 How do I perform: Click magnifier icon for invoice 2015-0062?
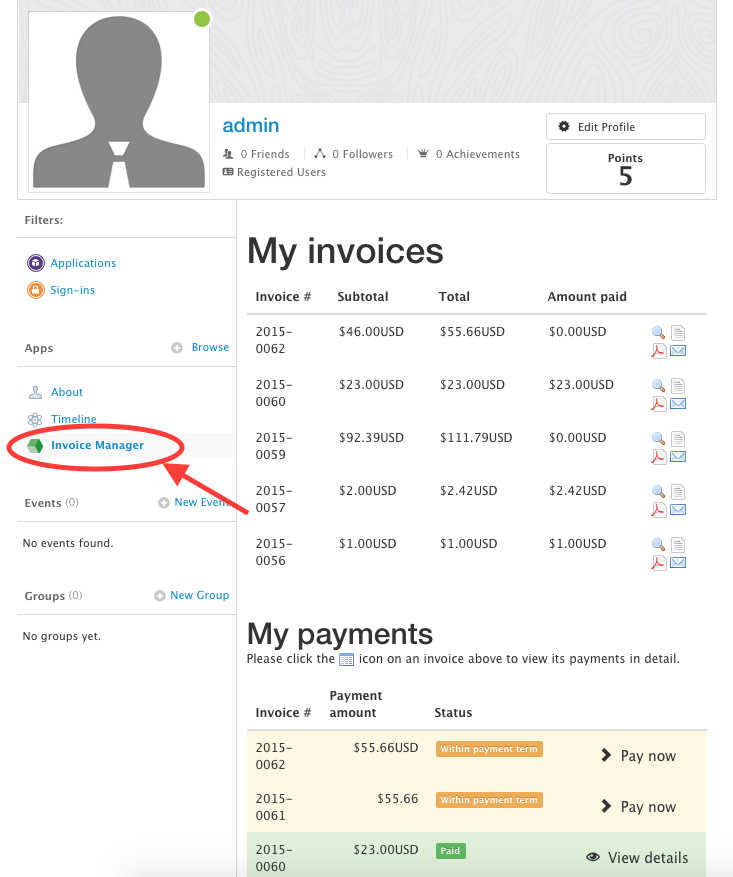tap(658, 333)
